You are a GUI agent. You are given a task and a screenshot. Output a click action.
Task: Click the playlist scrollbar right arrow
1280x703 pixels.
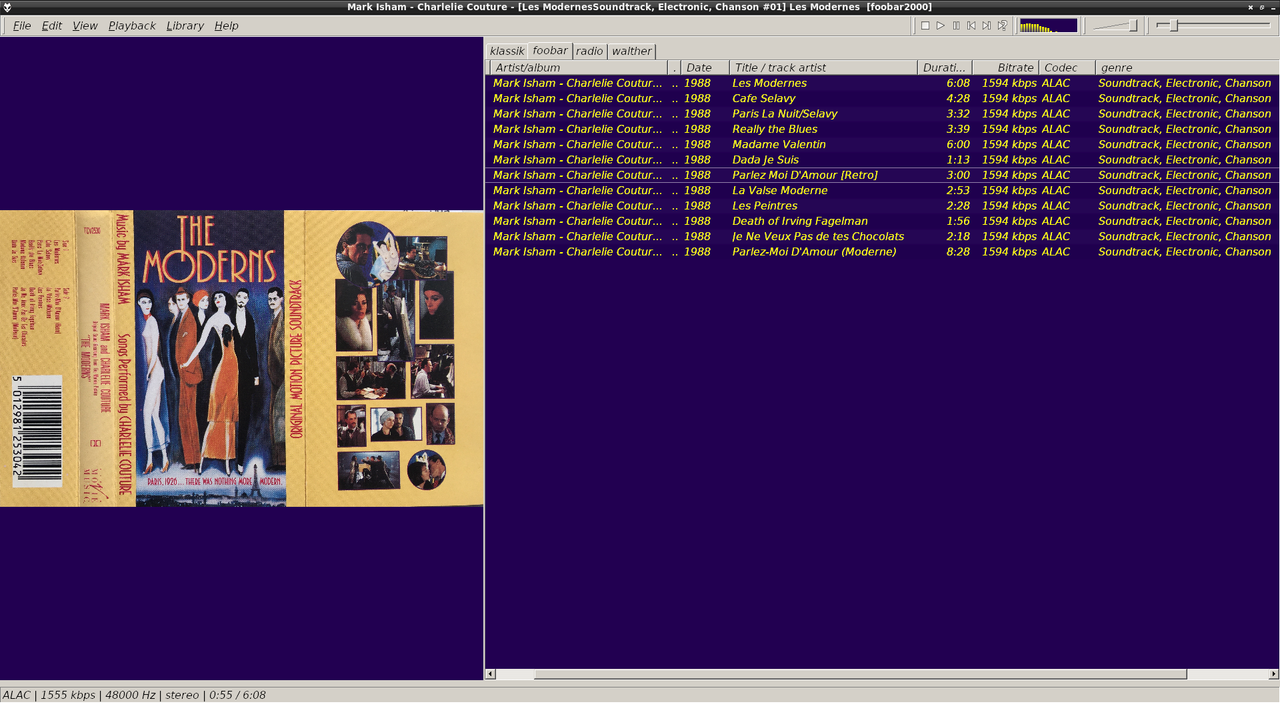1273,674
